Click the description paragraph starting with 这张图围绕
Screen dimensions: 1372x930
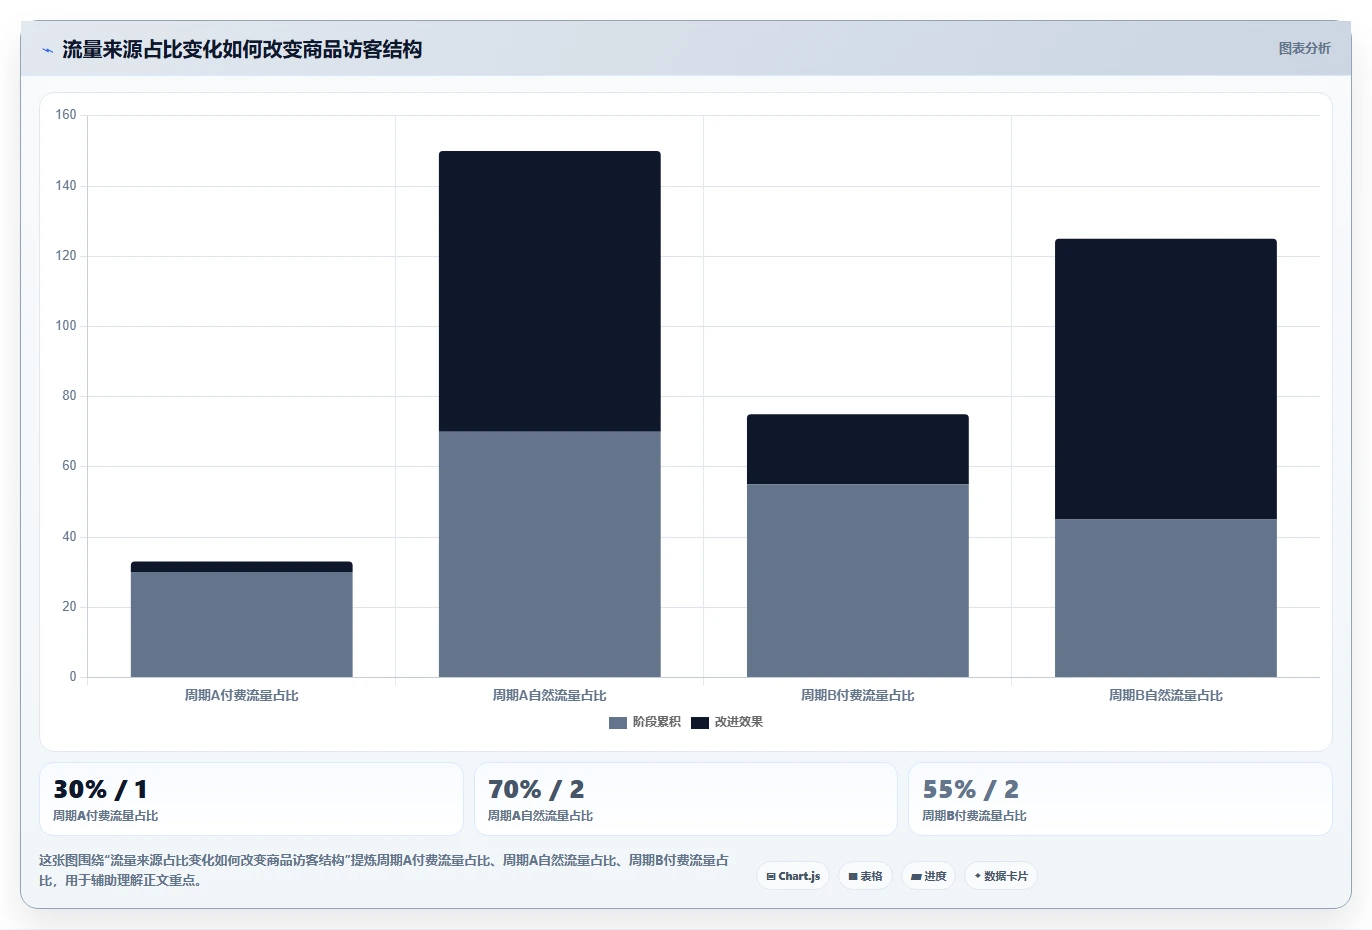pyautogui.click(x=384, y=870)
